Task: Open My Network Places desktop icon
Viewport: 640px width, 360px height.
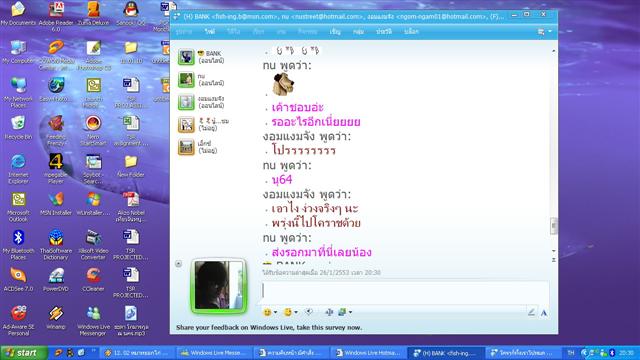Action: coord(18,93)
